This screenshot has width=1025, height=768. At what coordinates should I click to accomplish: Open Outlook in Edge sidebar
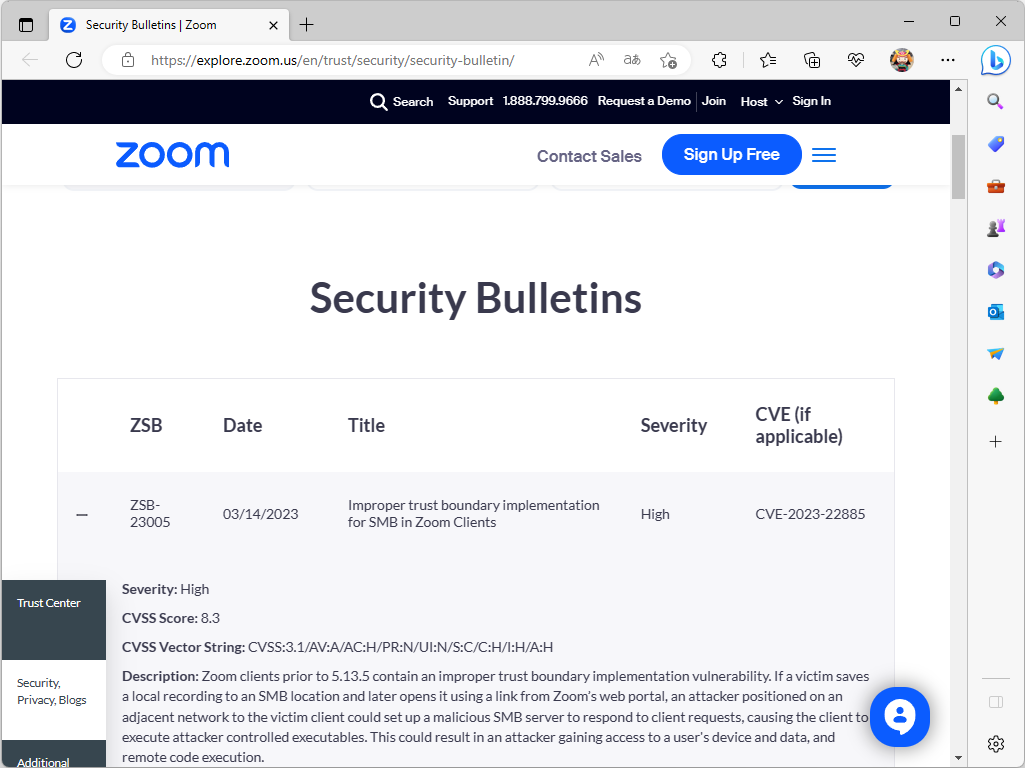point(995,312)
